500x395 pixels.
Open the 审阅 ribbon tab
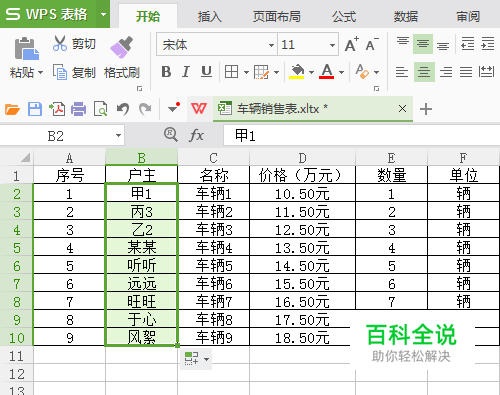click(x=468, y=16)
